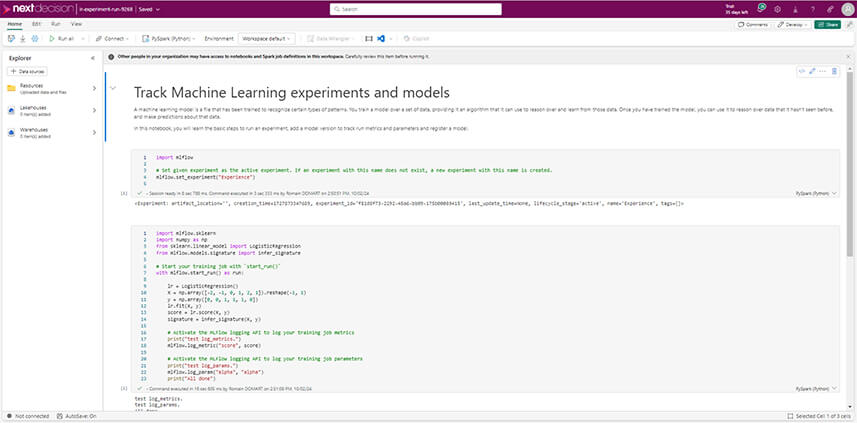Image resolution: width=857 pixels, height=423 pixels.
Task: Click the edit pencil icon on markdown cell
Action: click(812, 71)
